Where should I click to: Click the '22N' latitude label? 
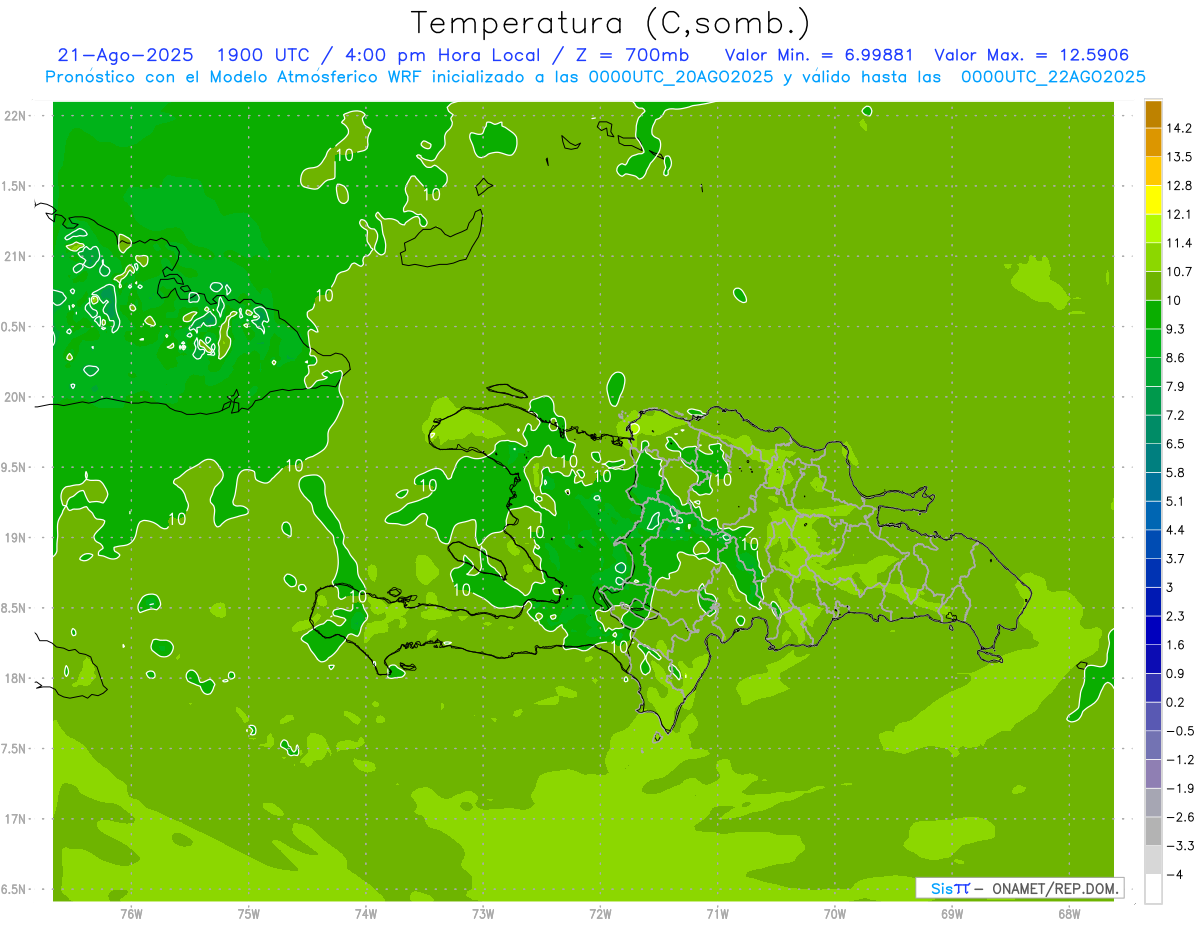point(15,116)
